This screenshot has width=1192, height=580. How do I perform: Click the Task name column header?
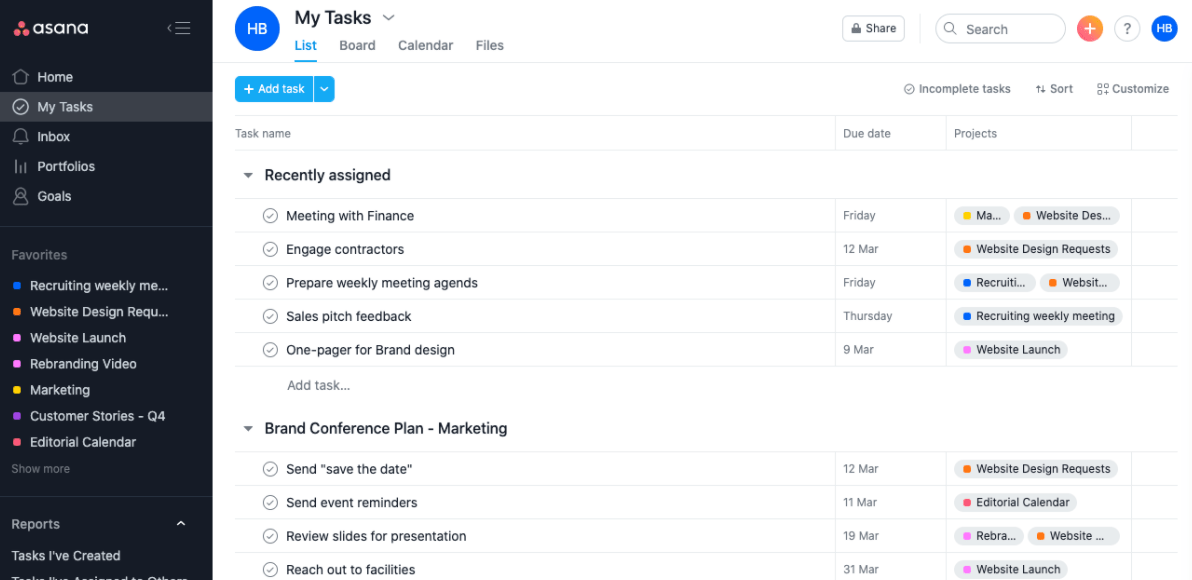pos(262,133)
